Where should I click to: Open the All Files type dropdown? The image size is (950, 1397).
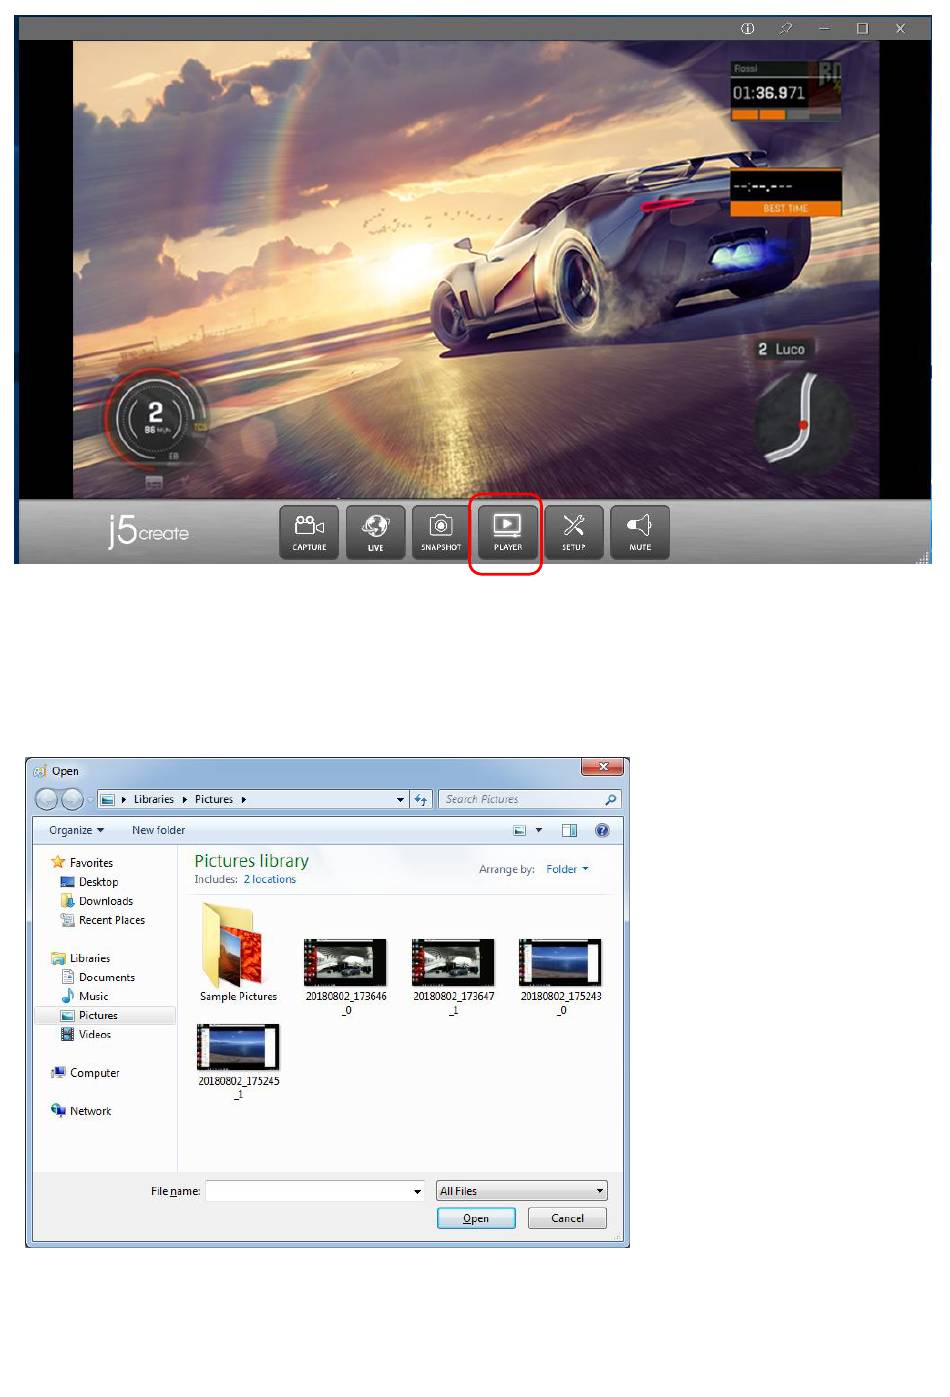pyautogui.click(x=522, y=1192)
